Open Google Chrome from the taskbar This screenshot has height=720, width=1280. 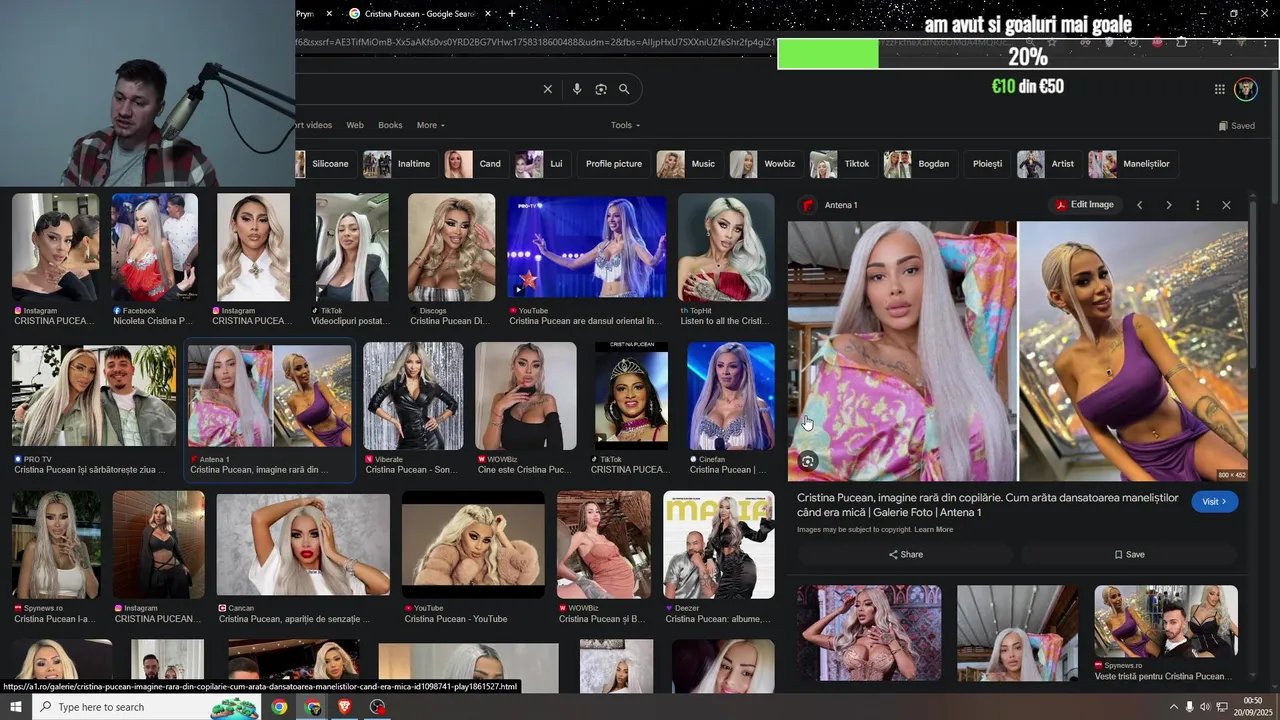[x=280, y=707]
